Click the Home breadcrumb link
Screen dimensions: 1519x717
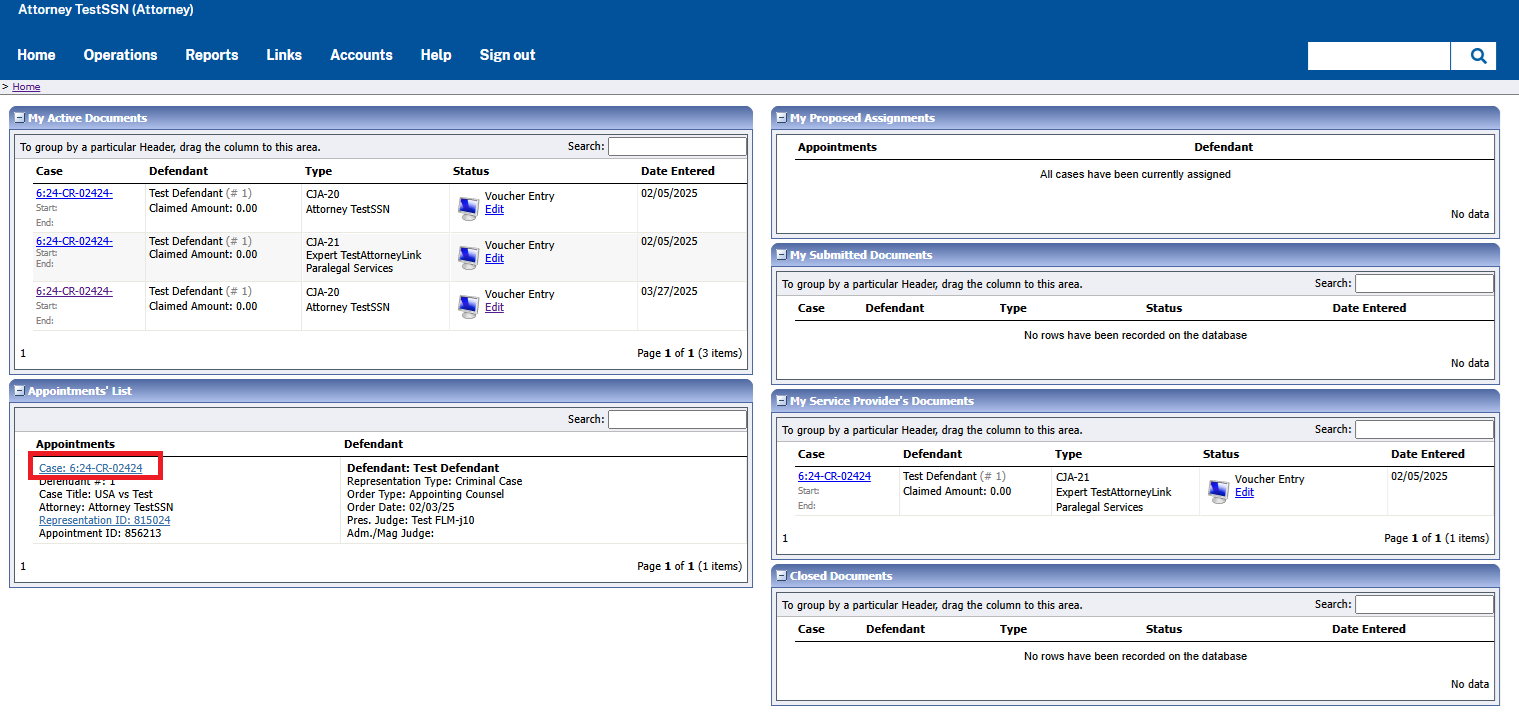[26, 87]
